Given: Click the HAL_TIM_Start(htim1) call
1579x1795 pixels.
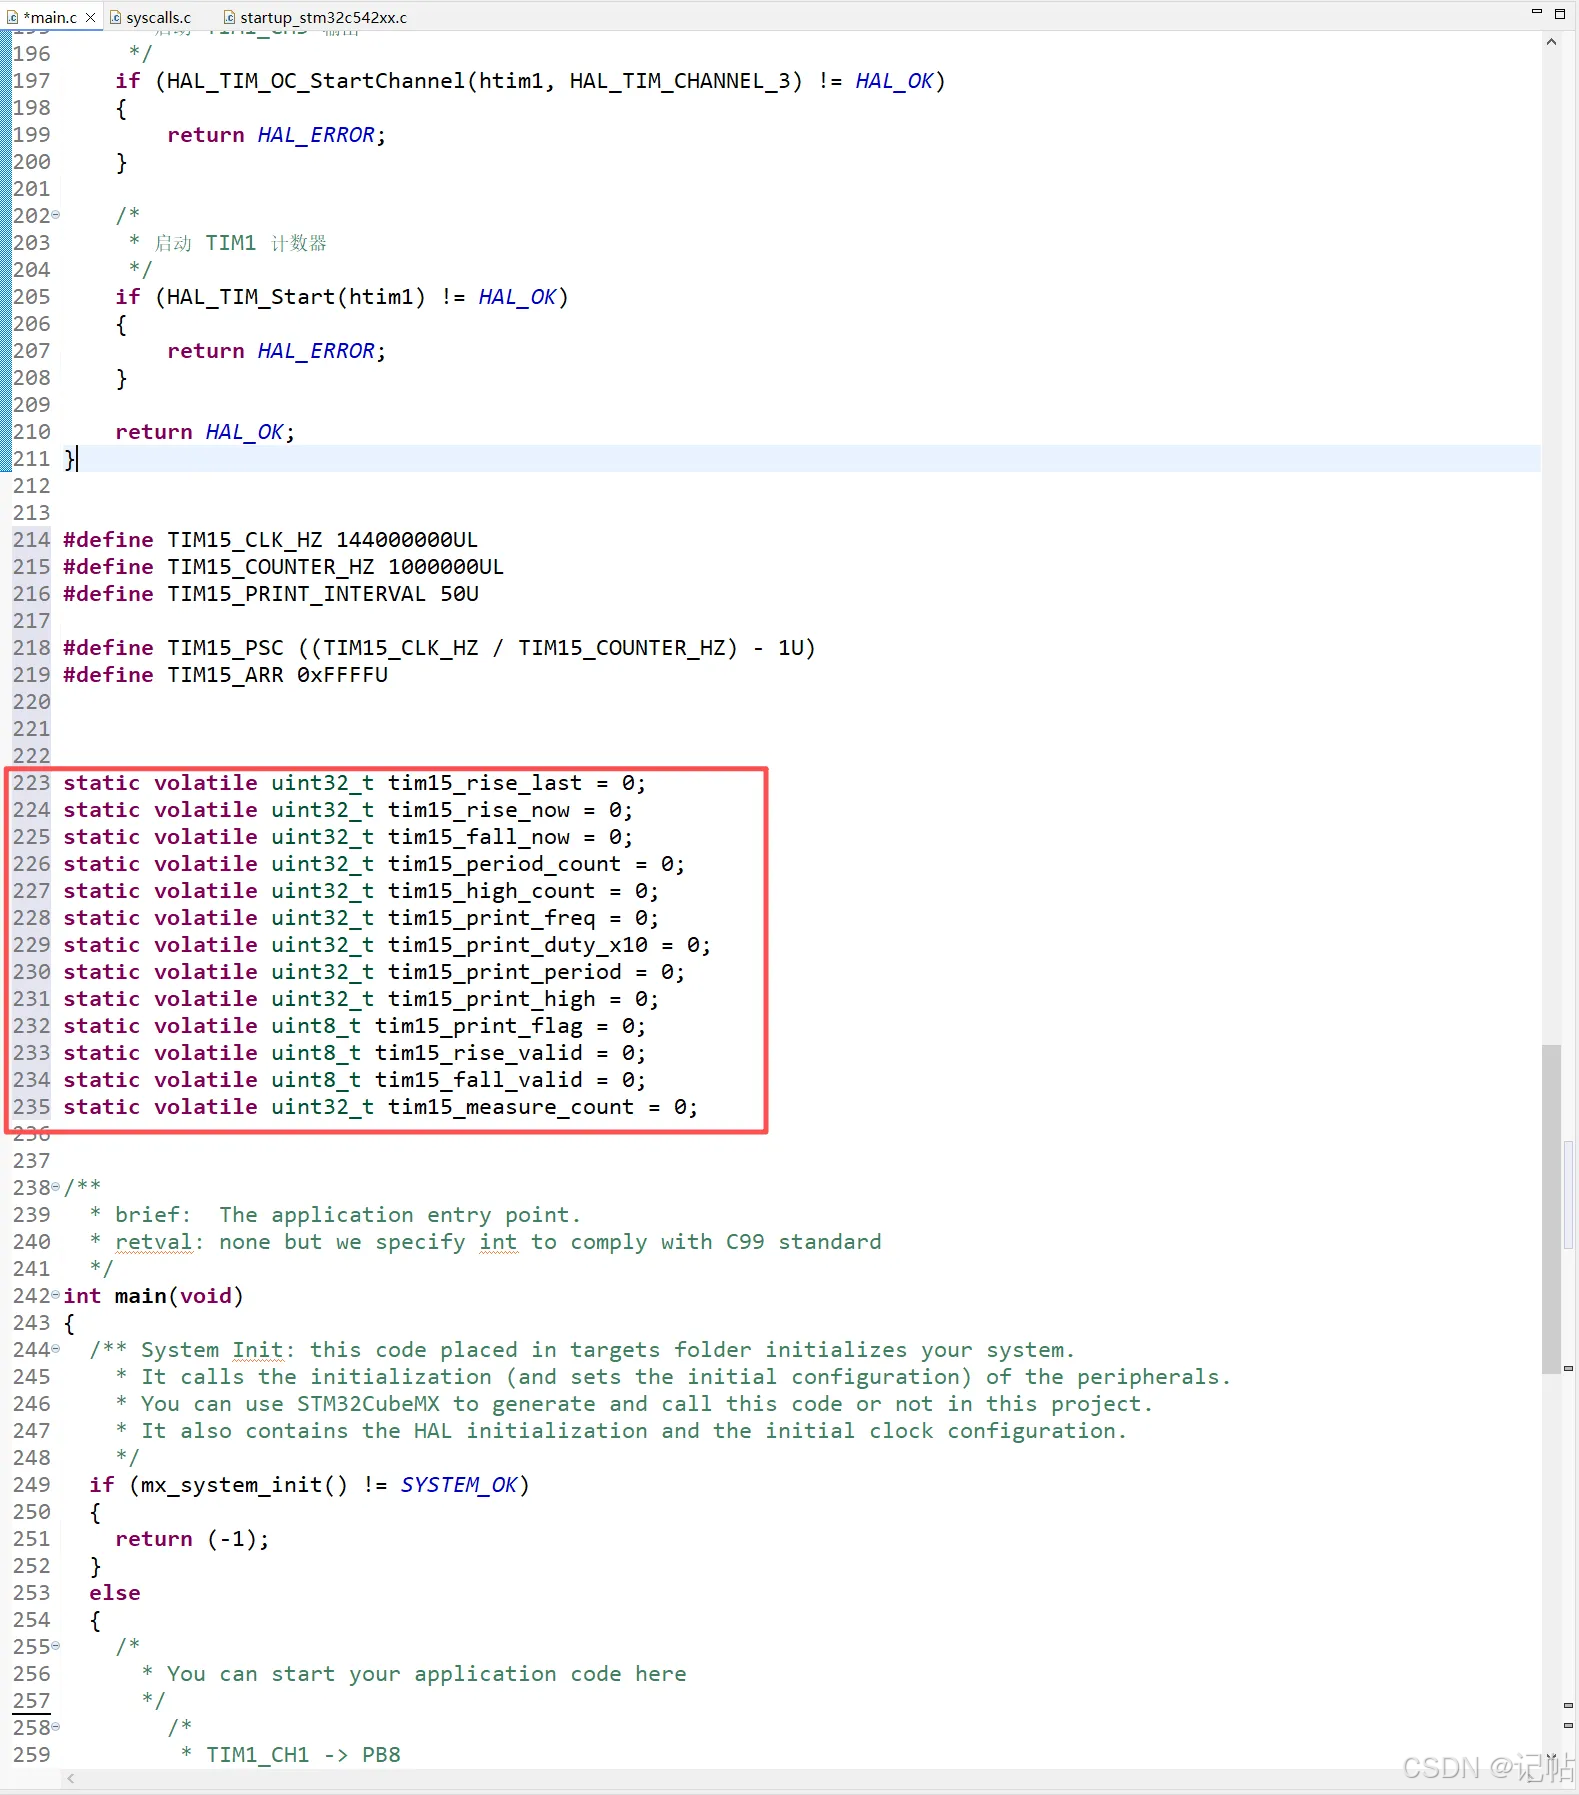Looking at the screenshot, I should pos(296,297).
